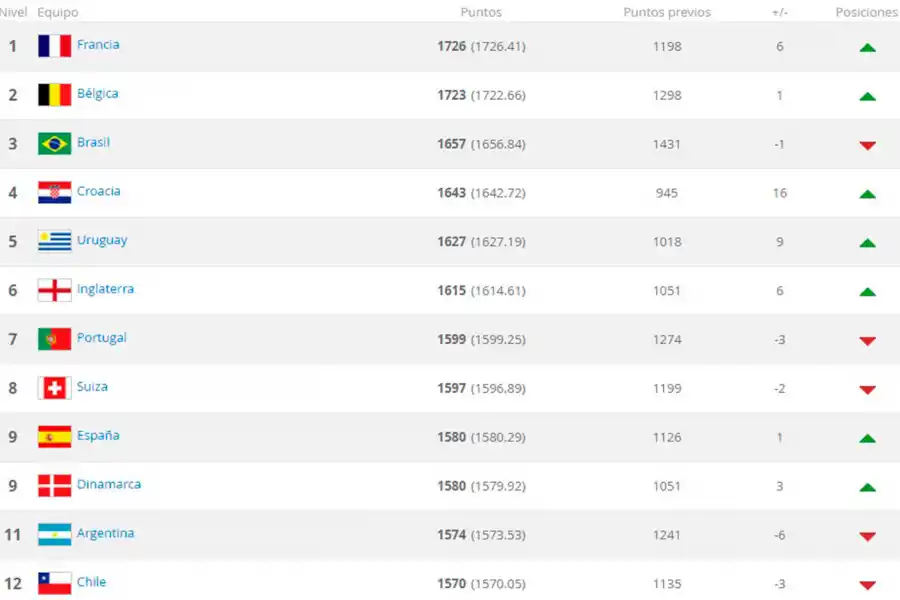Open the Portugal team link

pyautogui.click(x=101, y=339)
